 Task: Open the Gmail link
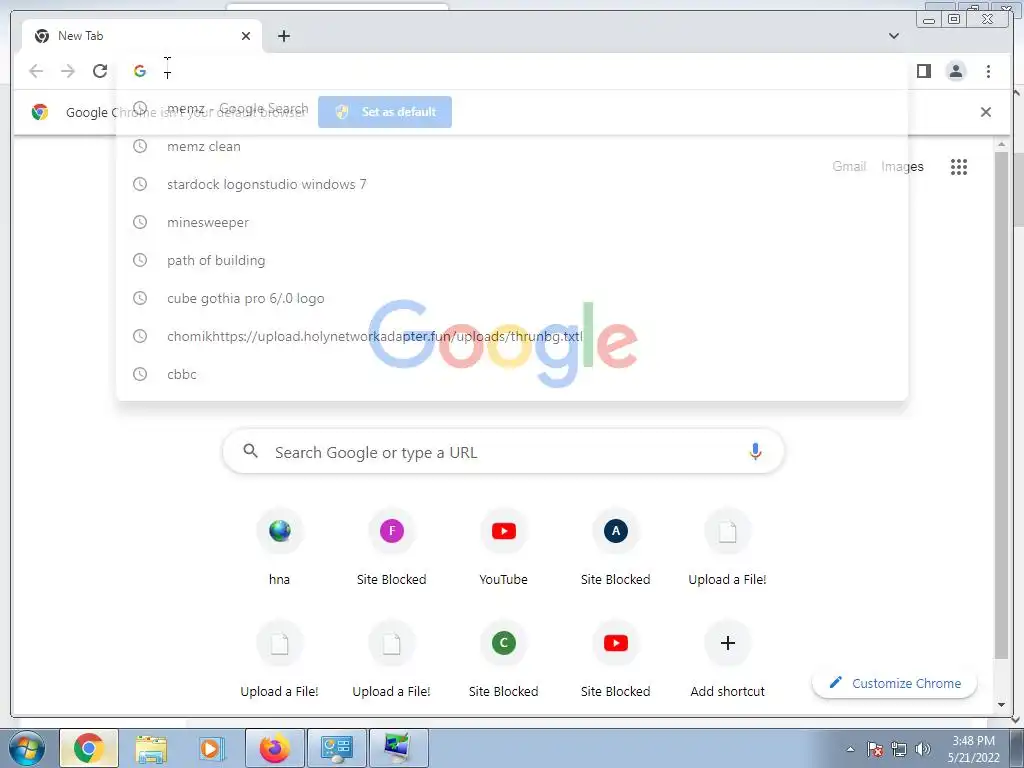[849, 167]
